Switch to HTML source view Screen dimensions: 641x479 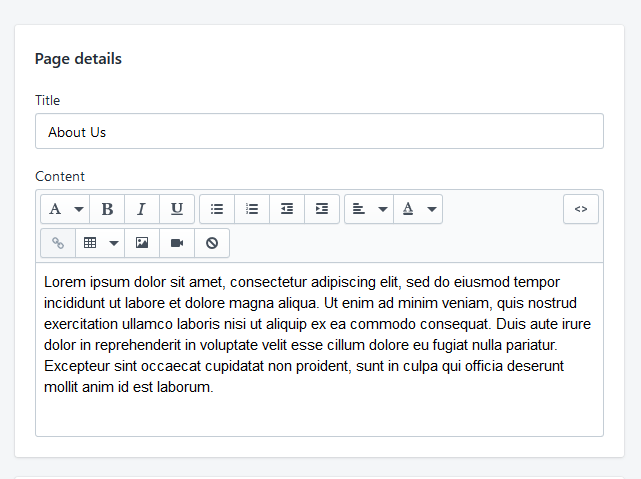[x=580, y=209]
